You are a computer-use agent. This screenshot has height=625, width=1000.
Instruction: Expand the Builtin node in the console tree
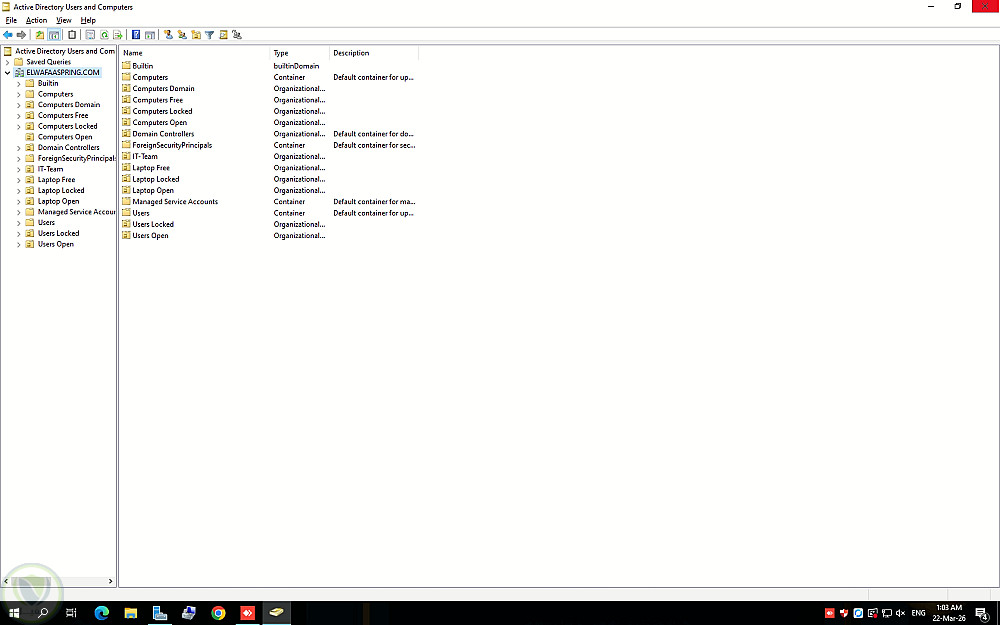click(x=18, y=84)
